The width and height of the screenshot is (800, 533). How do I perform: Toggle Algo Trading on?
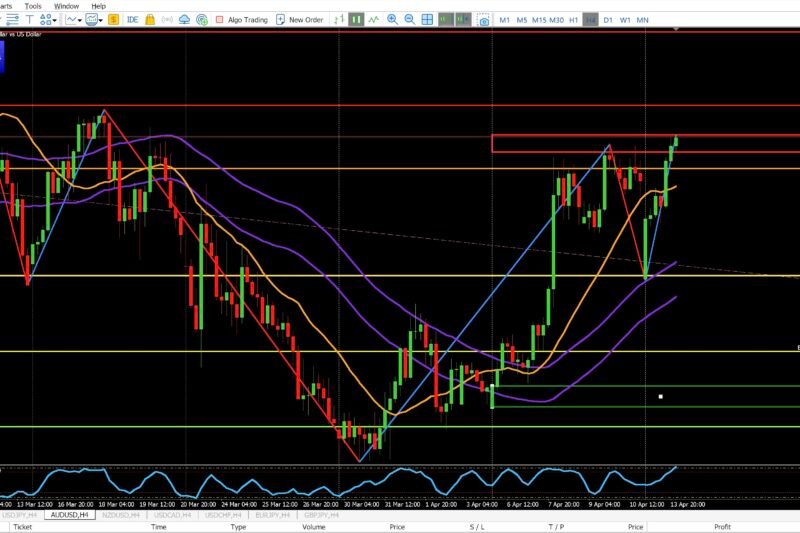(x=241, y=20)
